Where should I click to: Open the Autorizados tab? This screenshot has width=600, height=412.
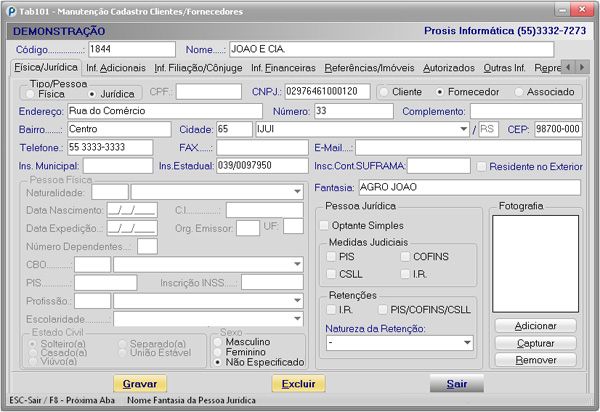pyautogui.click(x=449, y=68)
